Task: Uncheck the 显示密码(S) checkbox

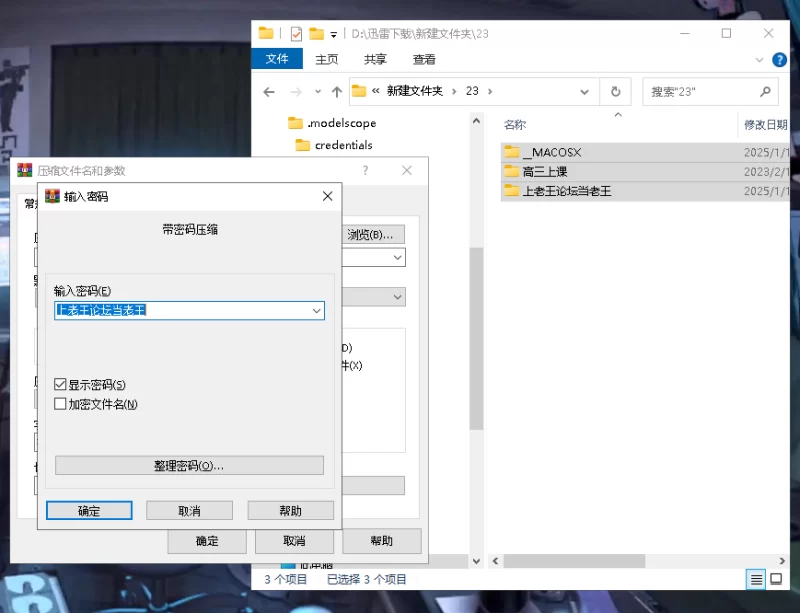Action: (x=60, y=384)
